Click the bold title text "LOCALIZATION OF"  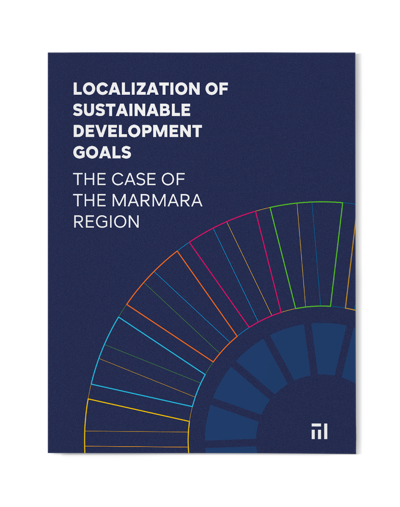coord(151,89)
